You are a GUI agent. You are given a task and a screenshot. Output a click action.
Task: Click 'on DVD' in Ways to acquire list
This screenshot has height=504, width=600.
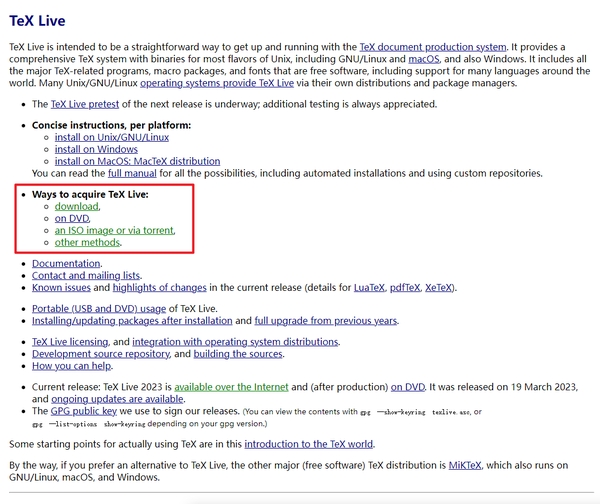[x=72, y=219]
